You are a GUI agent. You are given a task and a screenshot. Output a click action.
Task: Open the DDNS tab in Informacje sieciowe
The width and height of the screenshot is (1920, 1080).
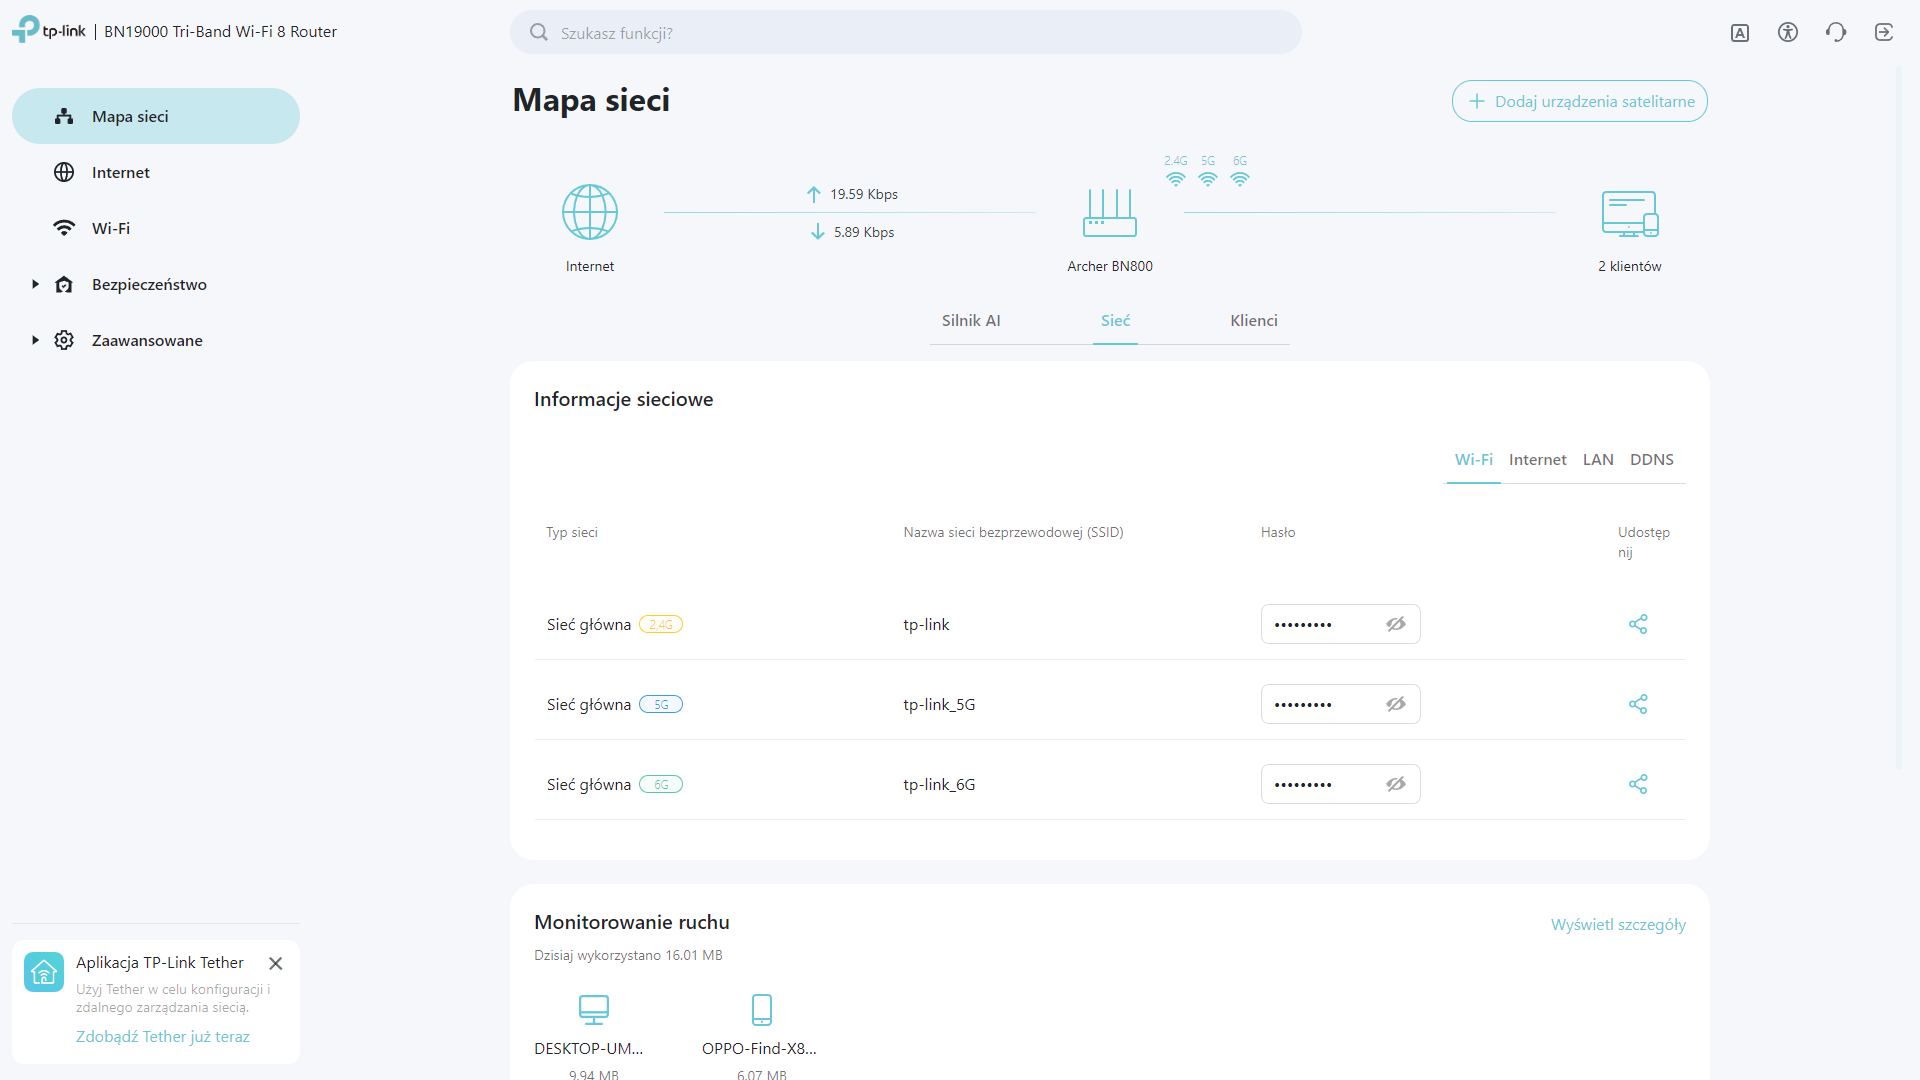[1651, 460]
